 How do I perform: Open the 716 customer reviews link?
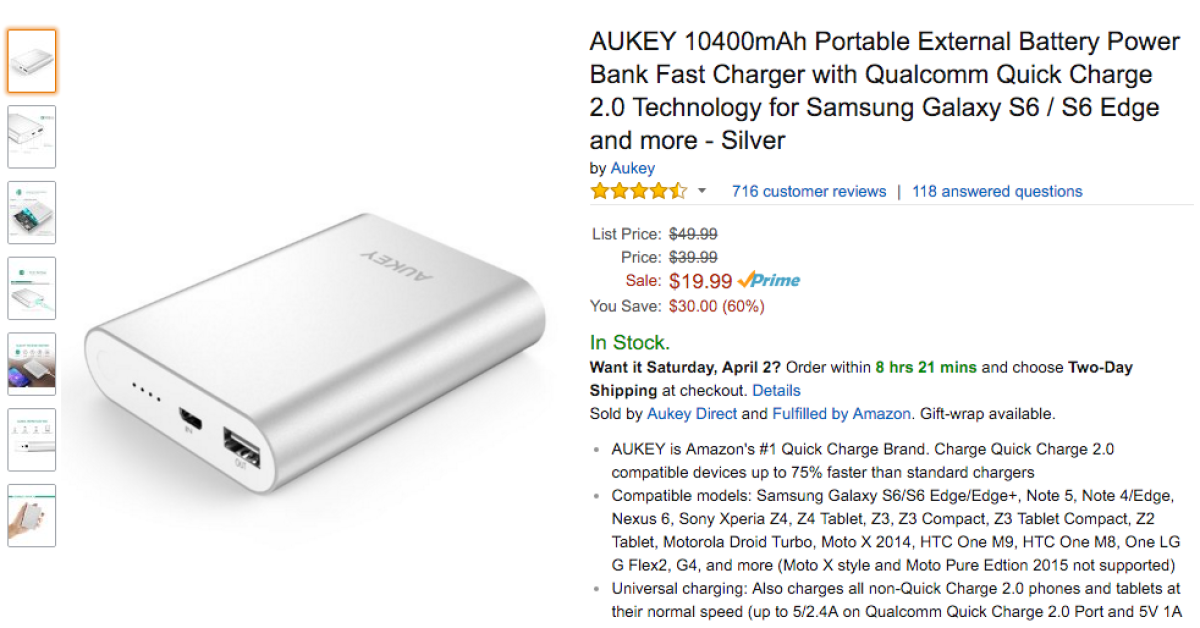point(809,191)
